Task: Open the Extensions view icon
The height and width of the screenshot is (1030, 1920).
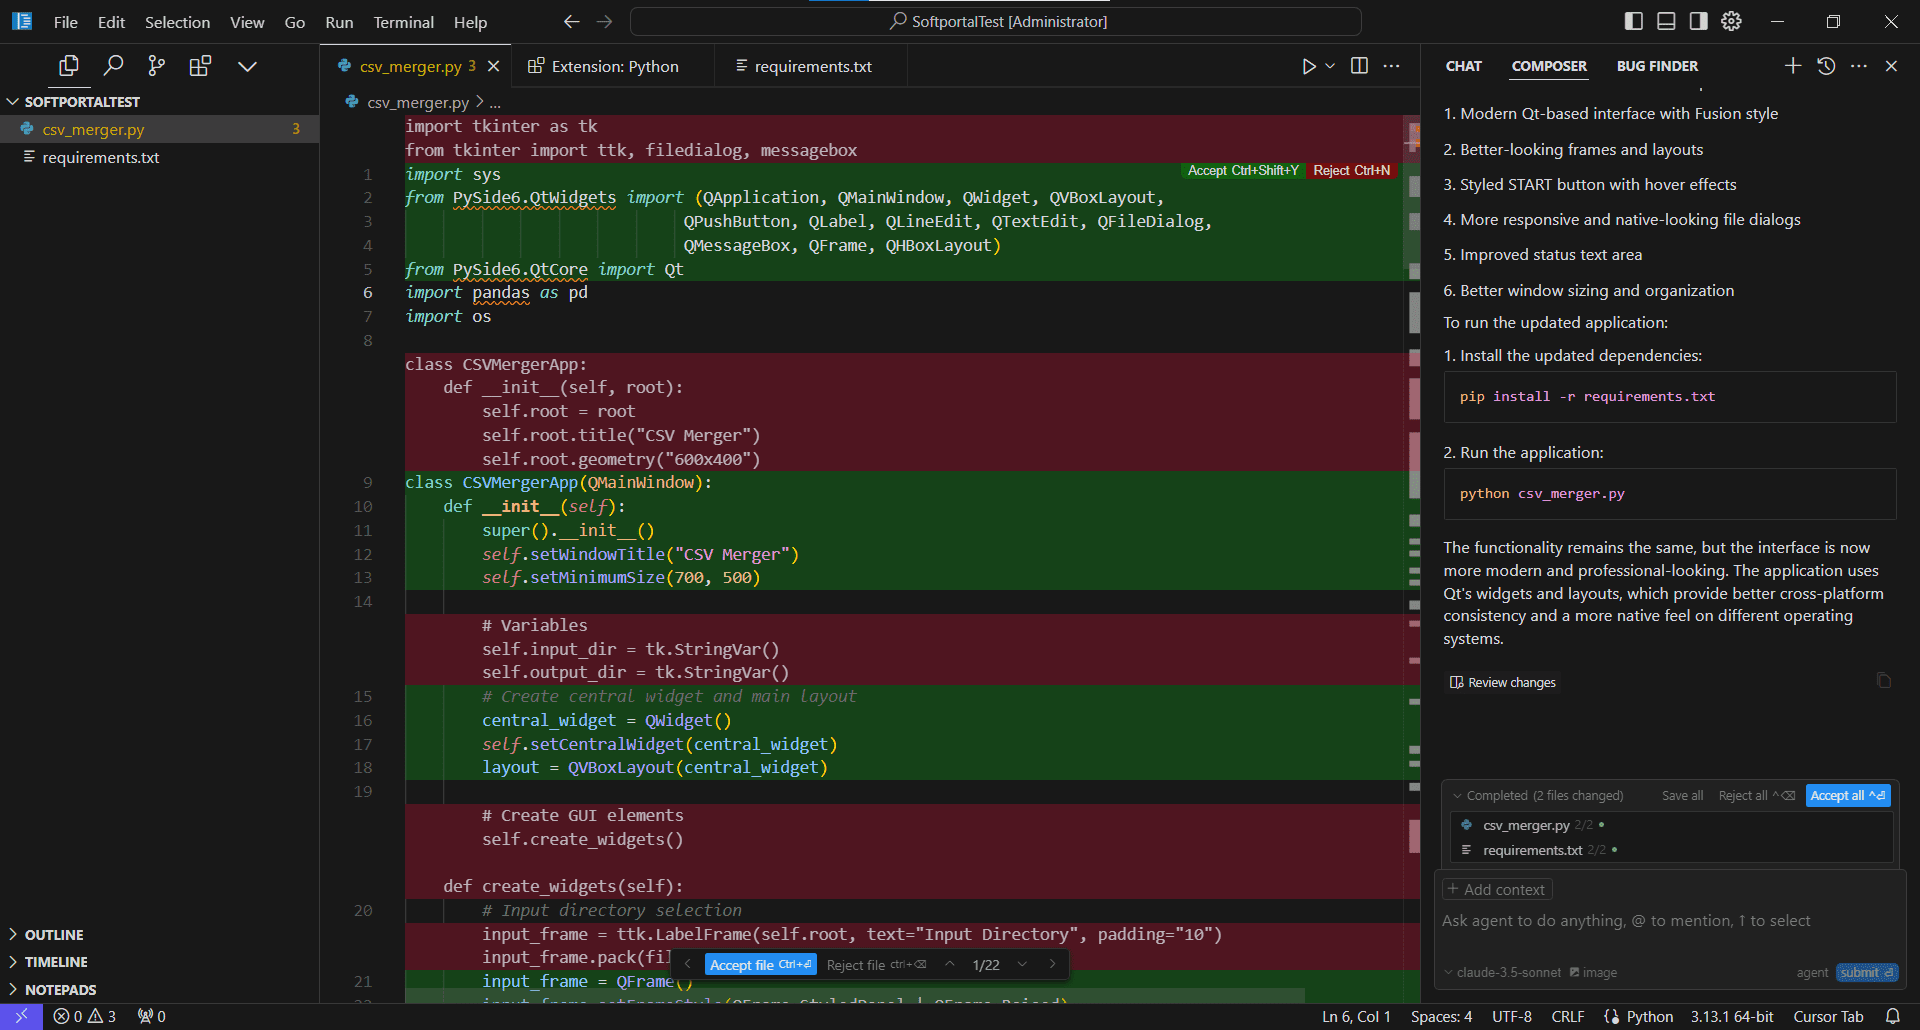Action: tap(200, 66)
